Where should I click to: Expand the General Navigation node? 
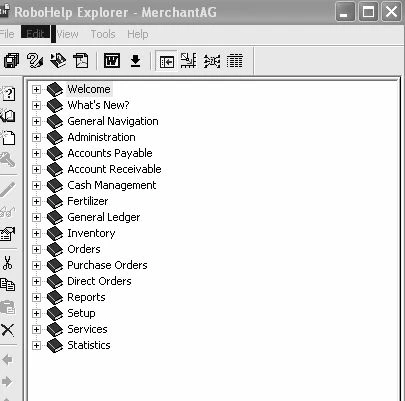(x=36, y=121)
